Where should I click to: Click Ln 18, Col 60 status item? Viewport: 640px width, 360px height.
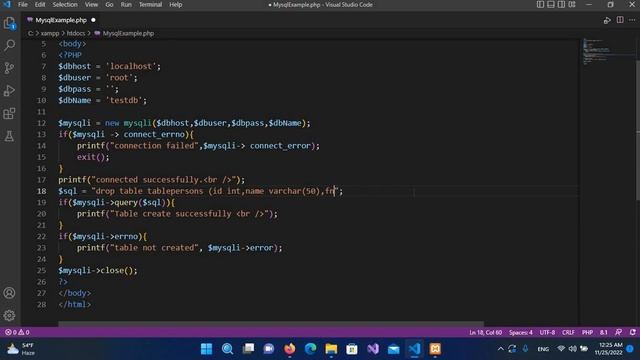485,332
